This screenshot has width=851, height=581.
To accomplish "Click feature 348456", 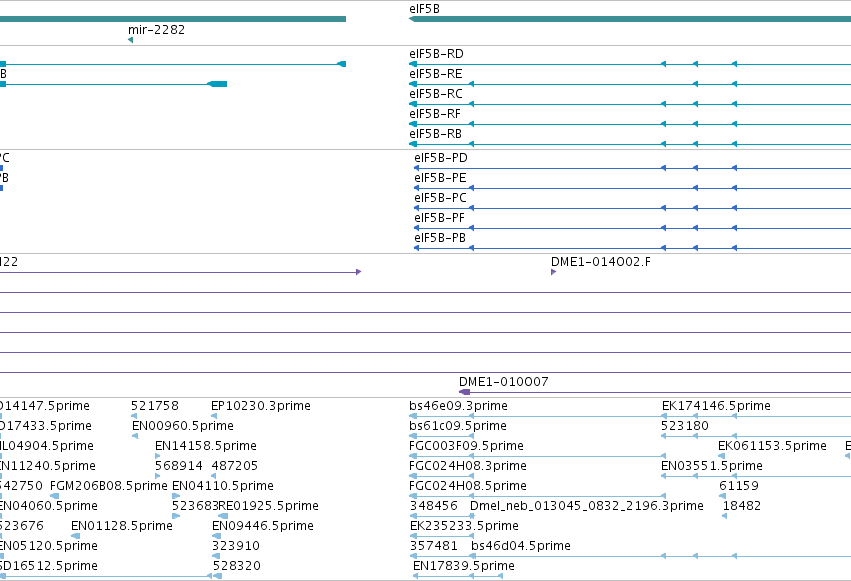I will point(434,506).
